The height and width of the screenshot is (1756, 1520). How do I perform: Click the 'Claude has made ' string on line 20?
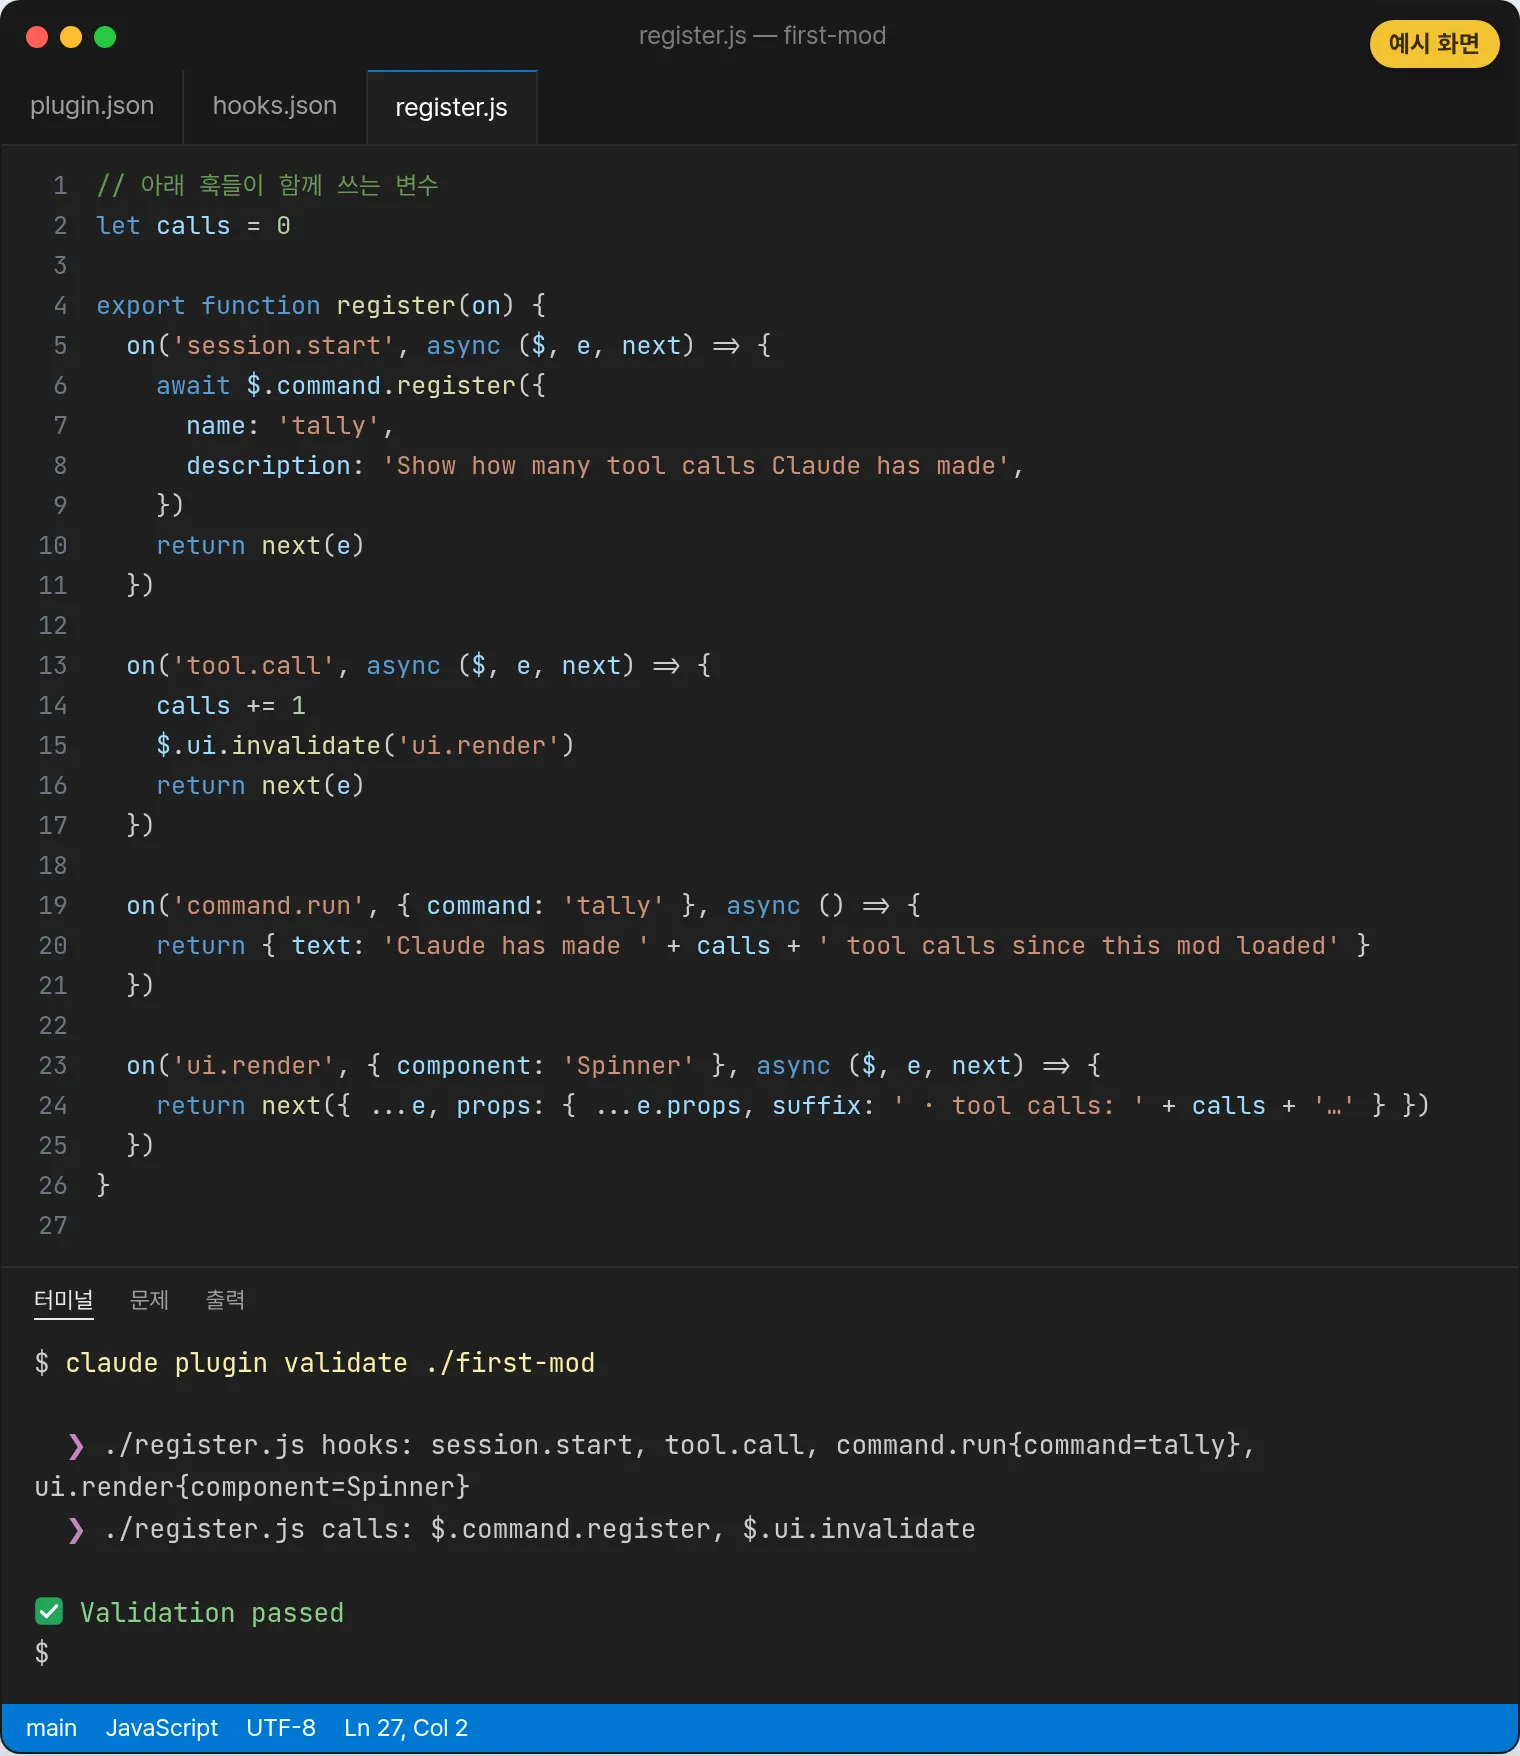[x=516, y=946]
